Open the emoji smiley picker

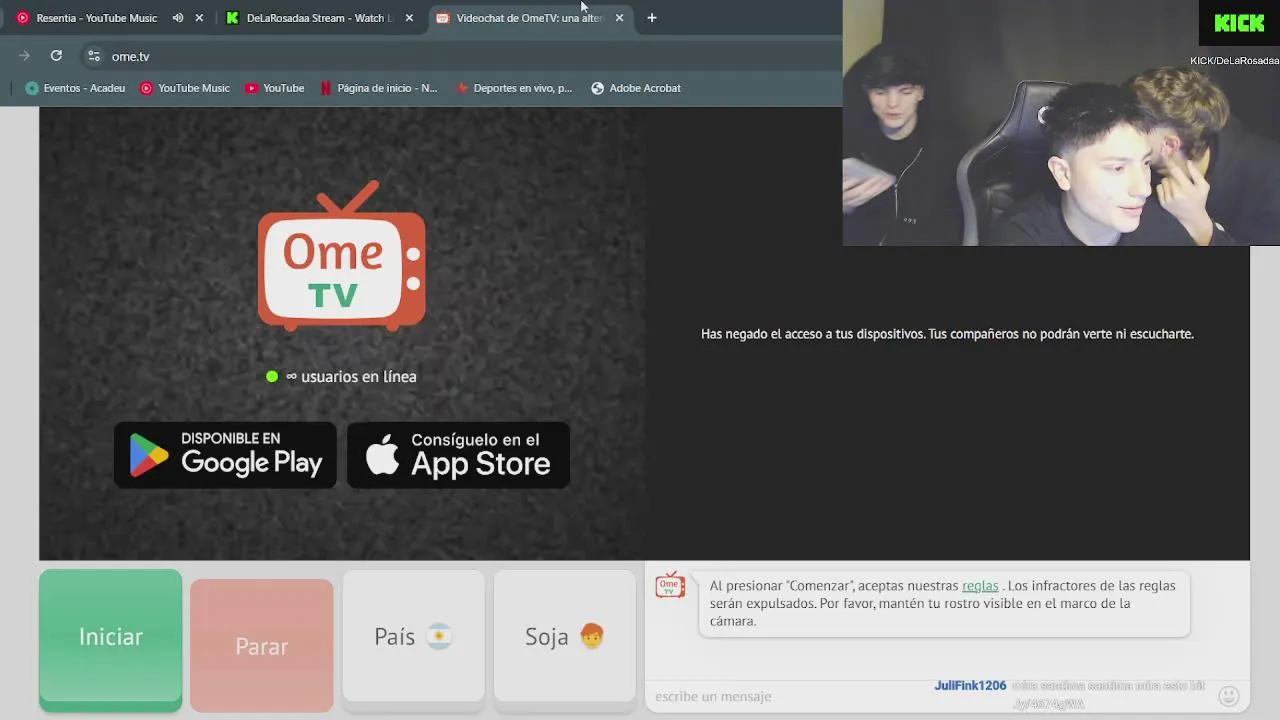pyautogui.click(x=1230, y=696)
